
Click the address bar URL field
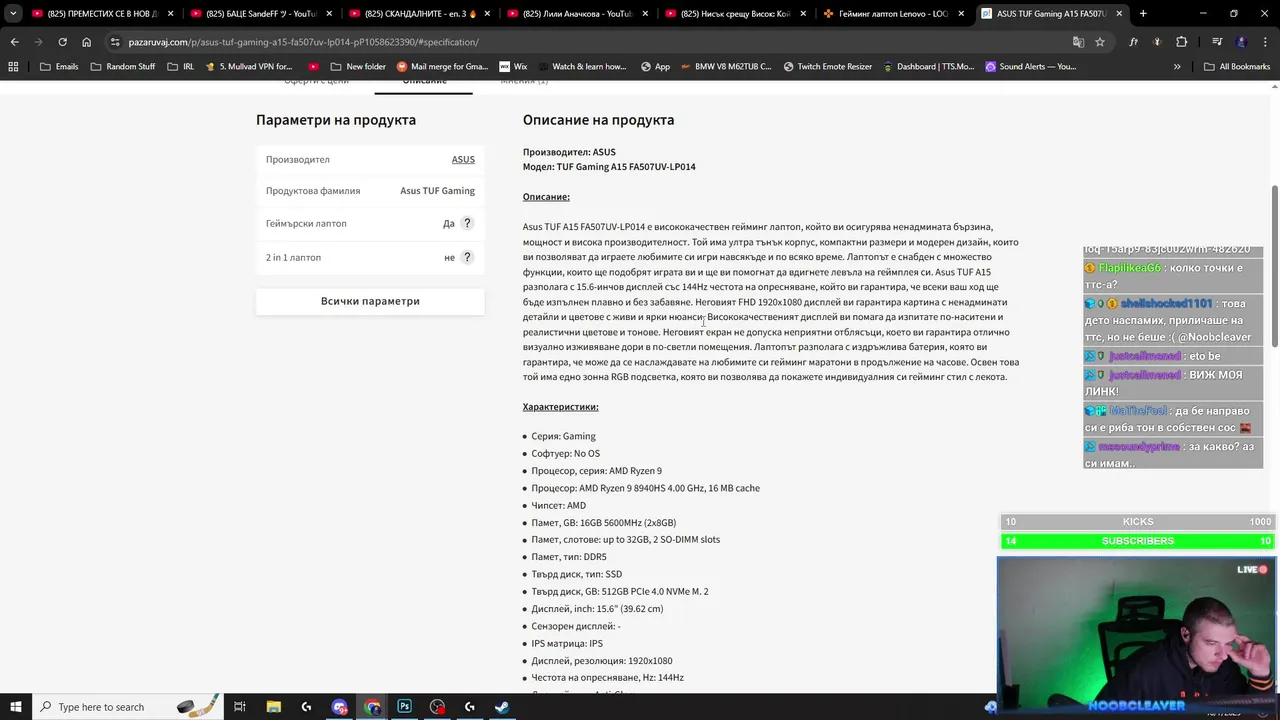(x=590, y=42)
